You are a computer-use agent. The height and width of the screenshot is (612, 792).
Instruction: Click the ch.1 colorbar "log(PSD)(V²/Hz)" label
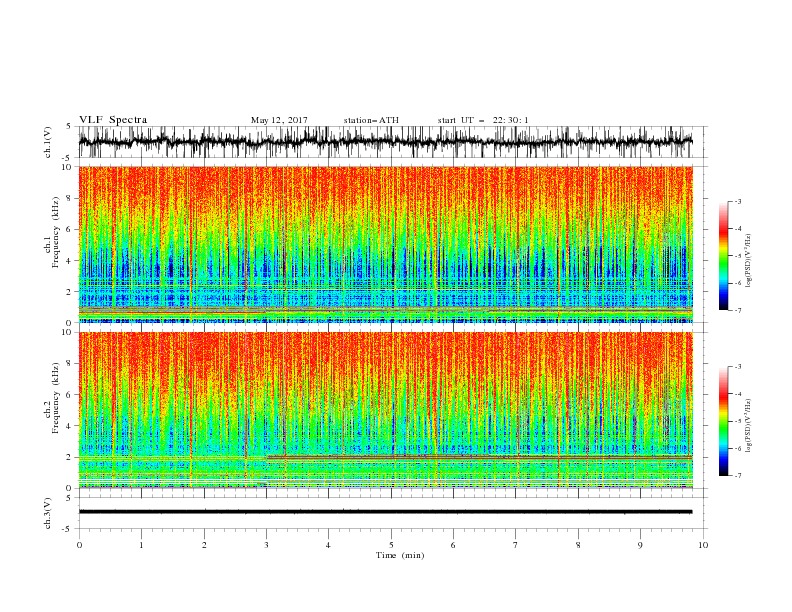click(x=749, y=261)
